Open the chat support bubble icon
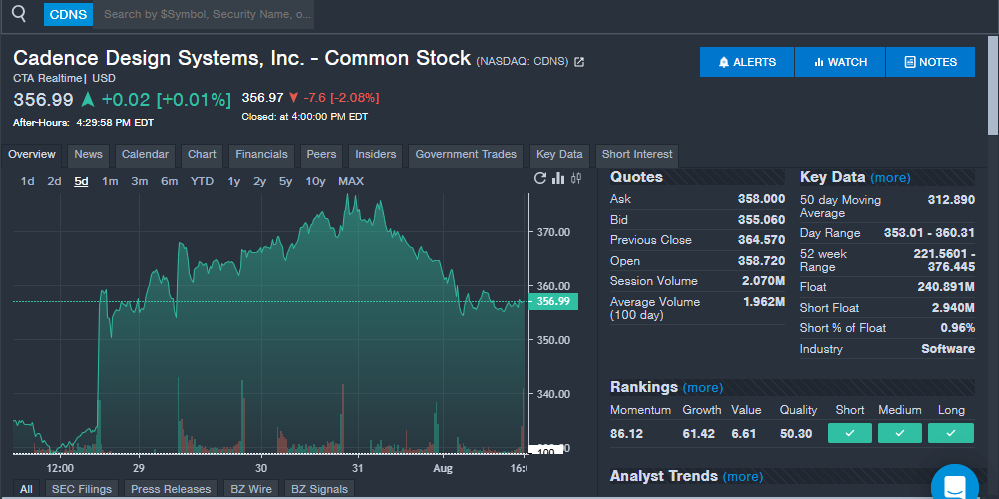Viewport: 999px width, 499px height. click(x=954, y=486)
